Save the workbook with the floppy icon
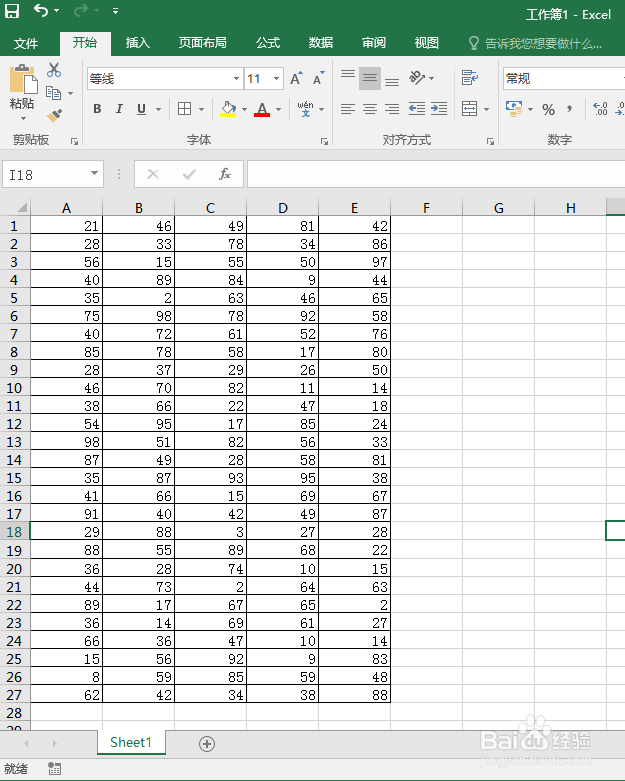 [12, 10]
